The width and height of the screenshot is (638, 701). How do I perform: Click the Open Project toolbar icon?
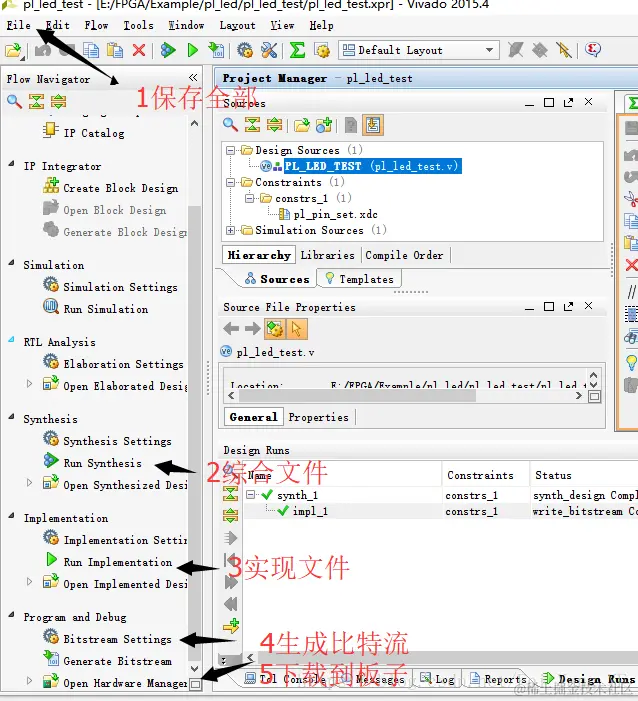pyautogui.click(x=14, y=50)
